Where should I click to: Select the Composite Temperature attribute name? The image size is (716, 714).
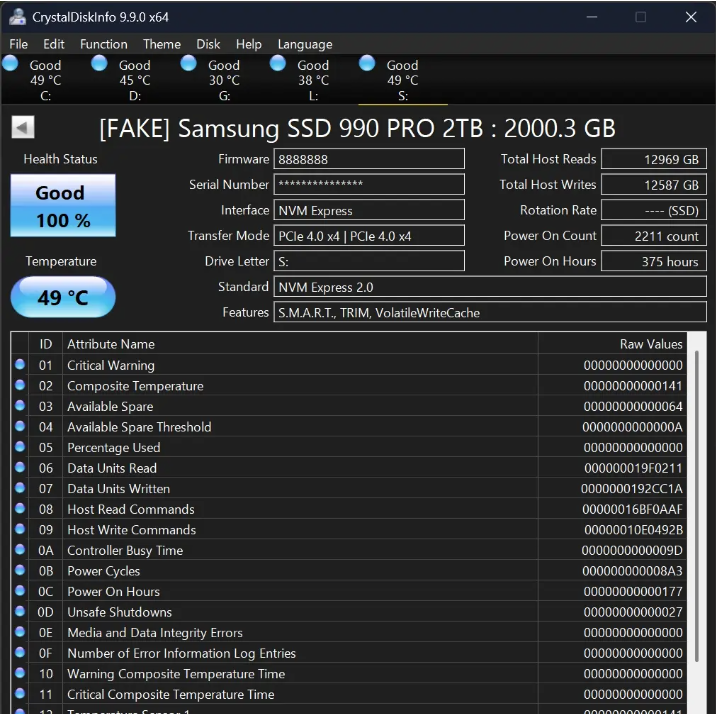(x=135, y=386)
